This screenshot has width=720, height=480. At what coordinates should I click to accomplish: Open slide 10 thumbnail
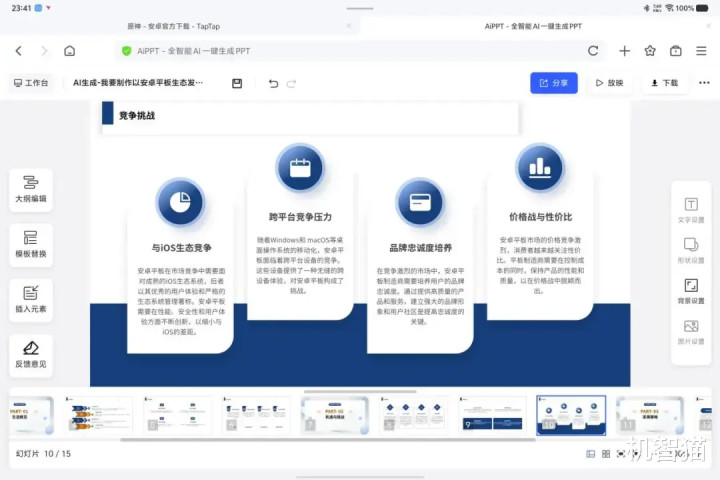point(571,415)
